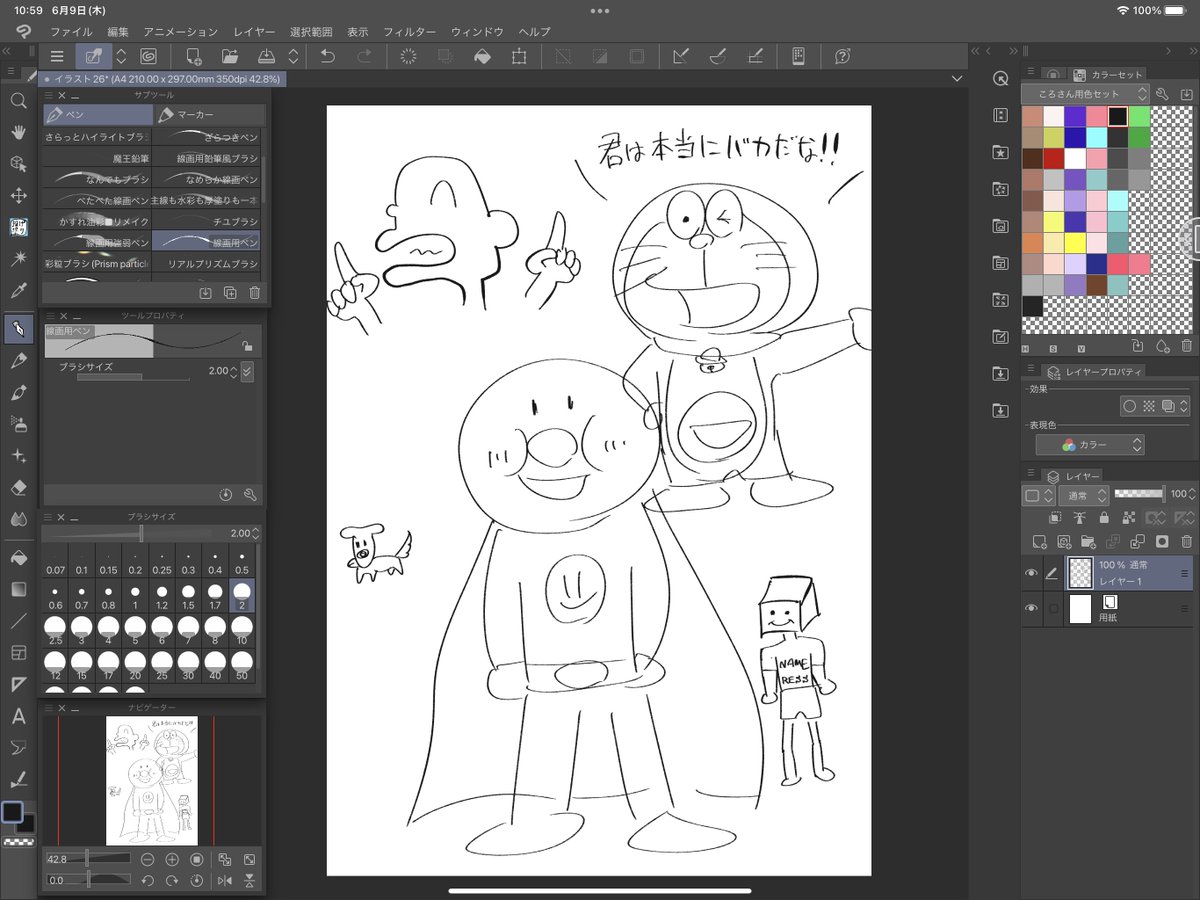Viewport: 1200px width, 900px height.
Task: Choose brush size preset 10
Action: pos(242,631)
